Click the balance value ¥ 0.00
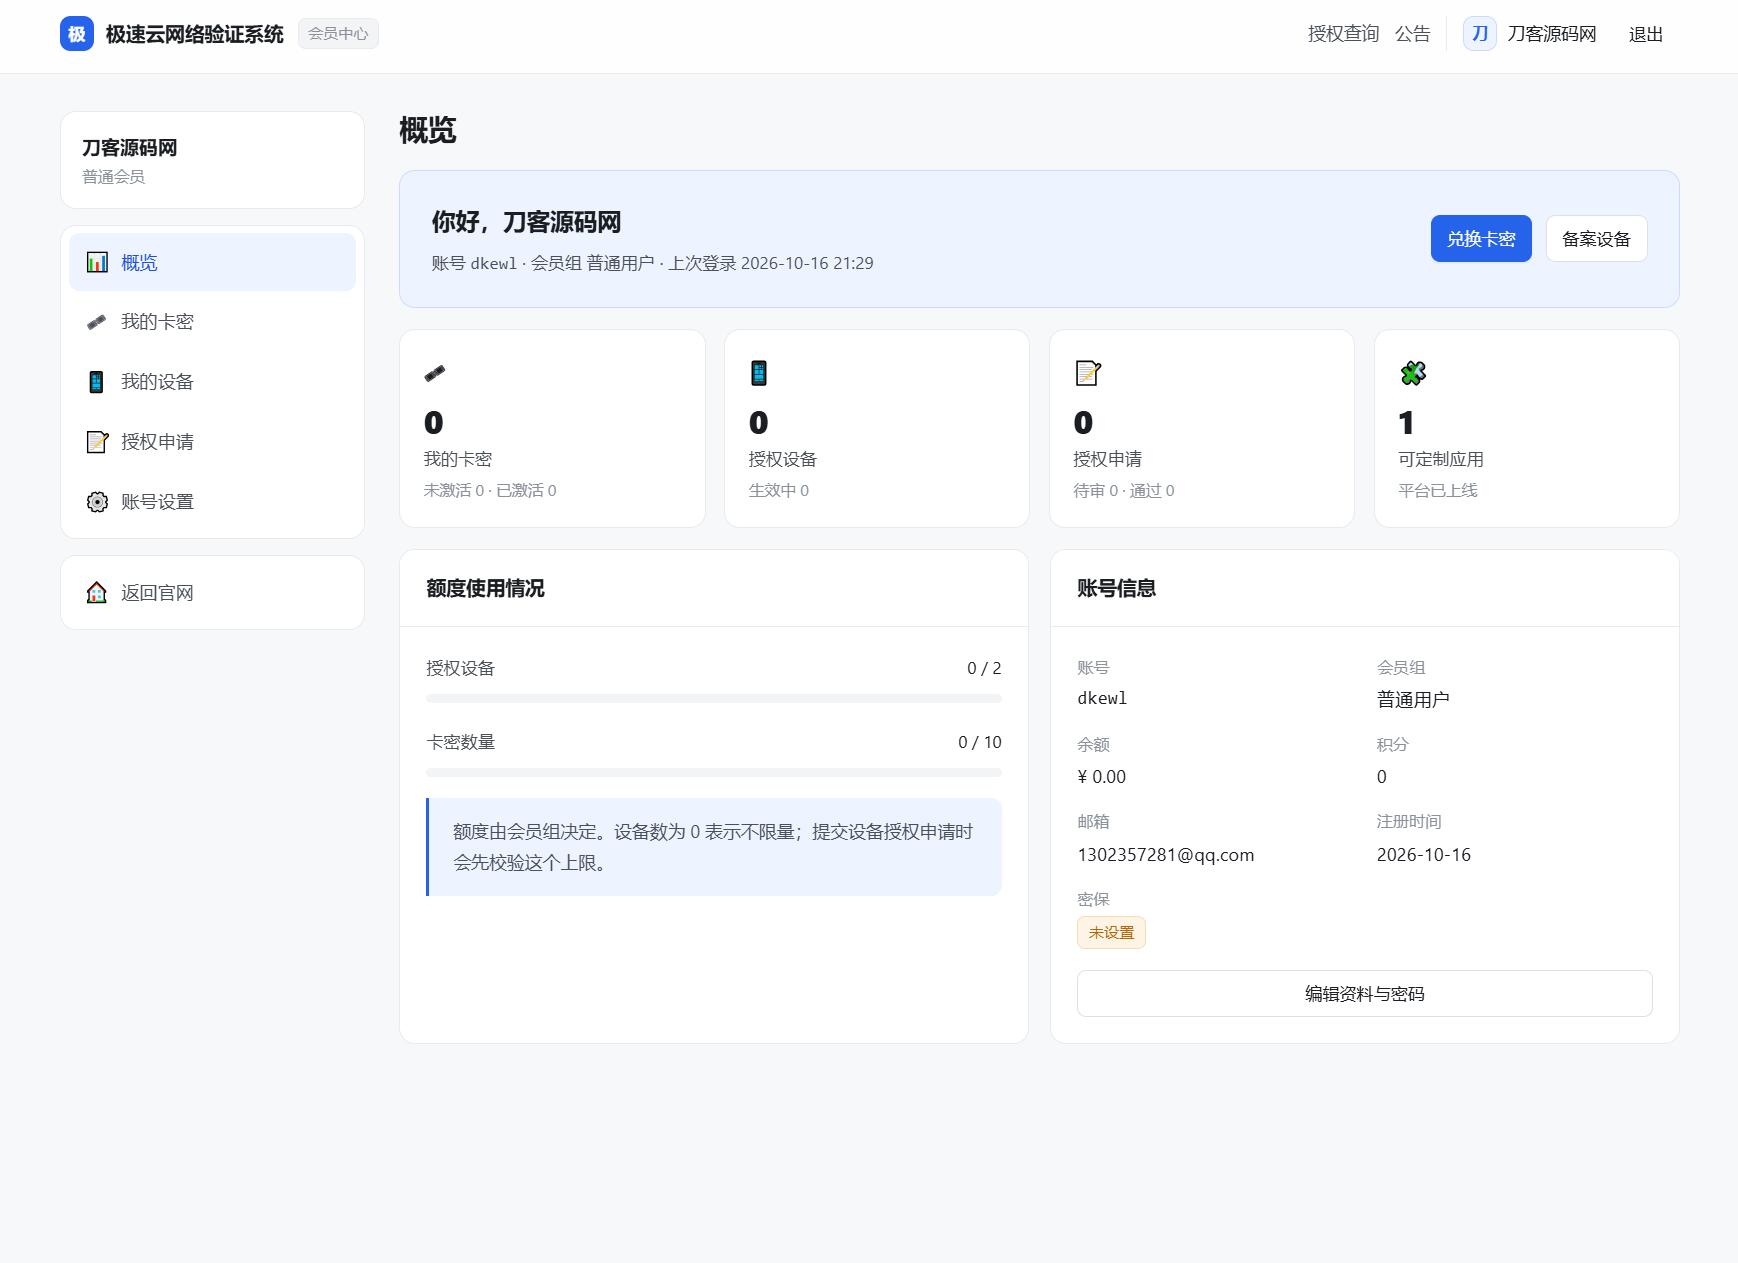This screenshot has height=1263, width=1738. pyautogui.click(x=1101, y=777)
